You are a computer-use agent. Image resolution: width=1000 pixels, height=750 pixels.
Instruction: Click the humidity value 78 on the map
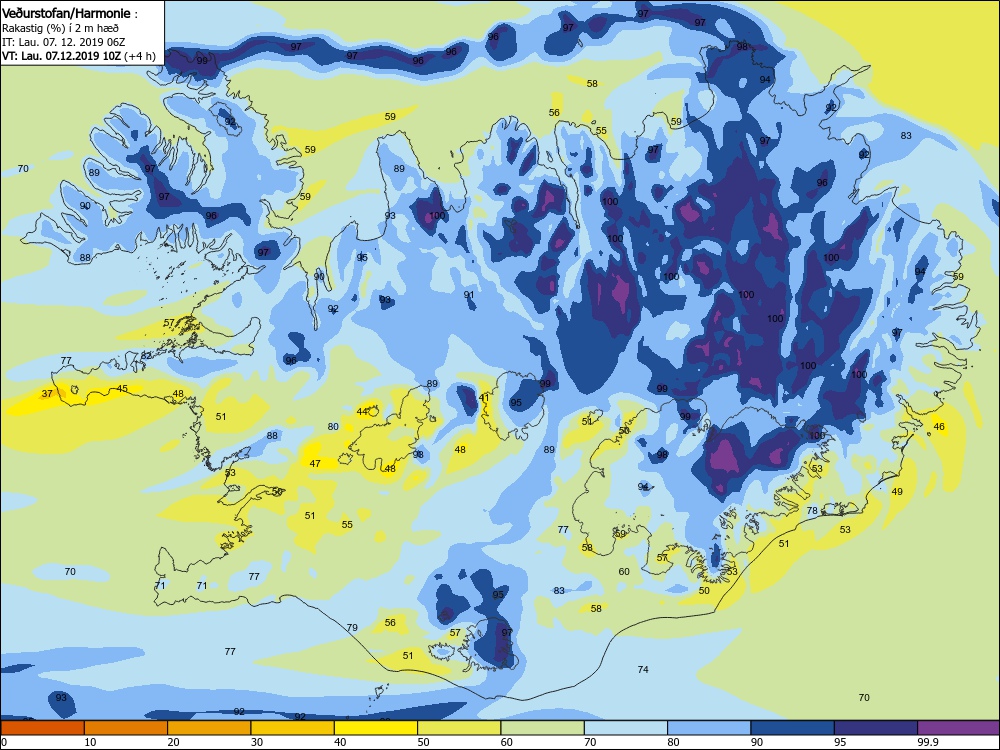(812, 511)
